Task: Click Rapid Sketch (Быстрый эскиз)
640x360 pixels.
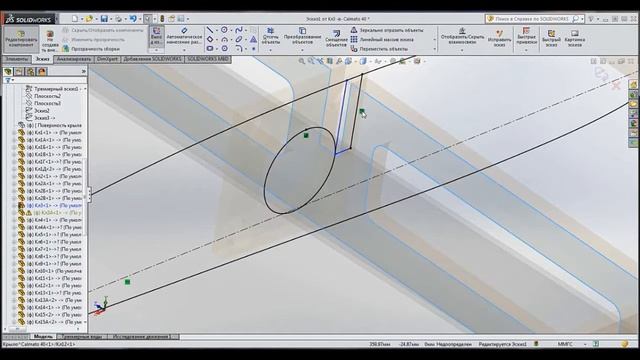Action: click(551, 38)
